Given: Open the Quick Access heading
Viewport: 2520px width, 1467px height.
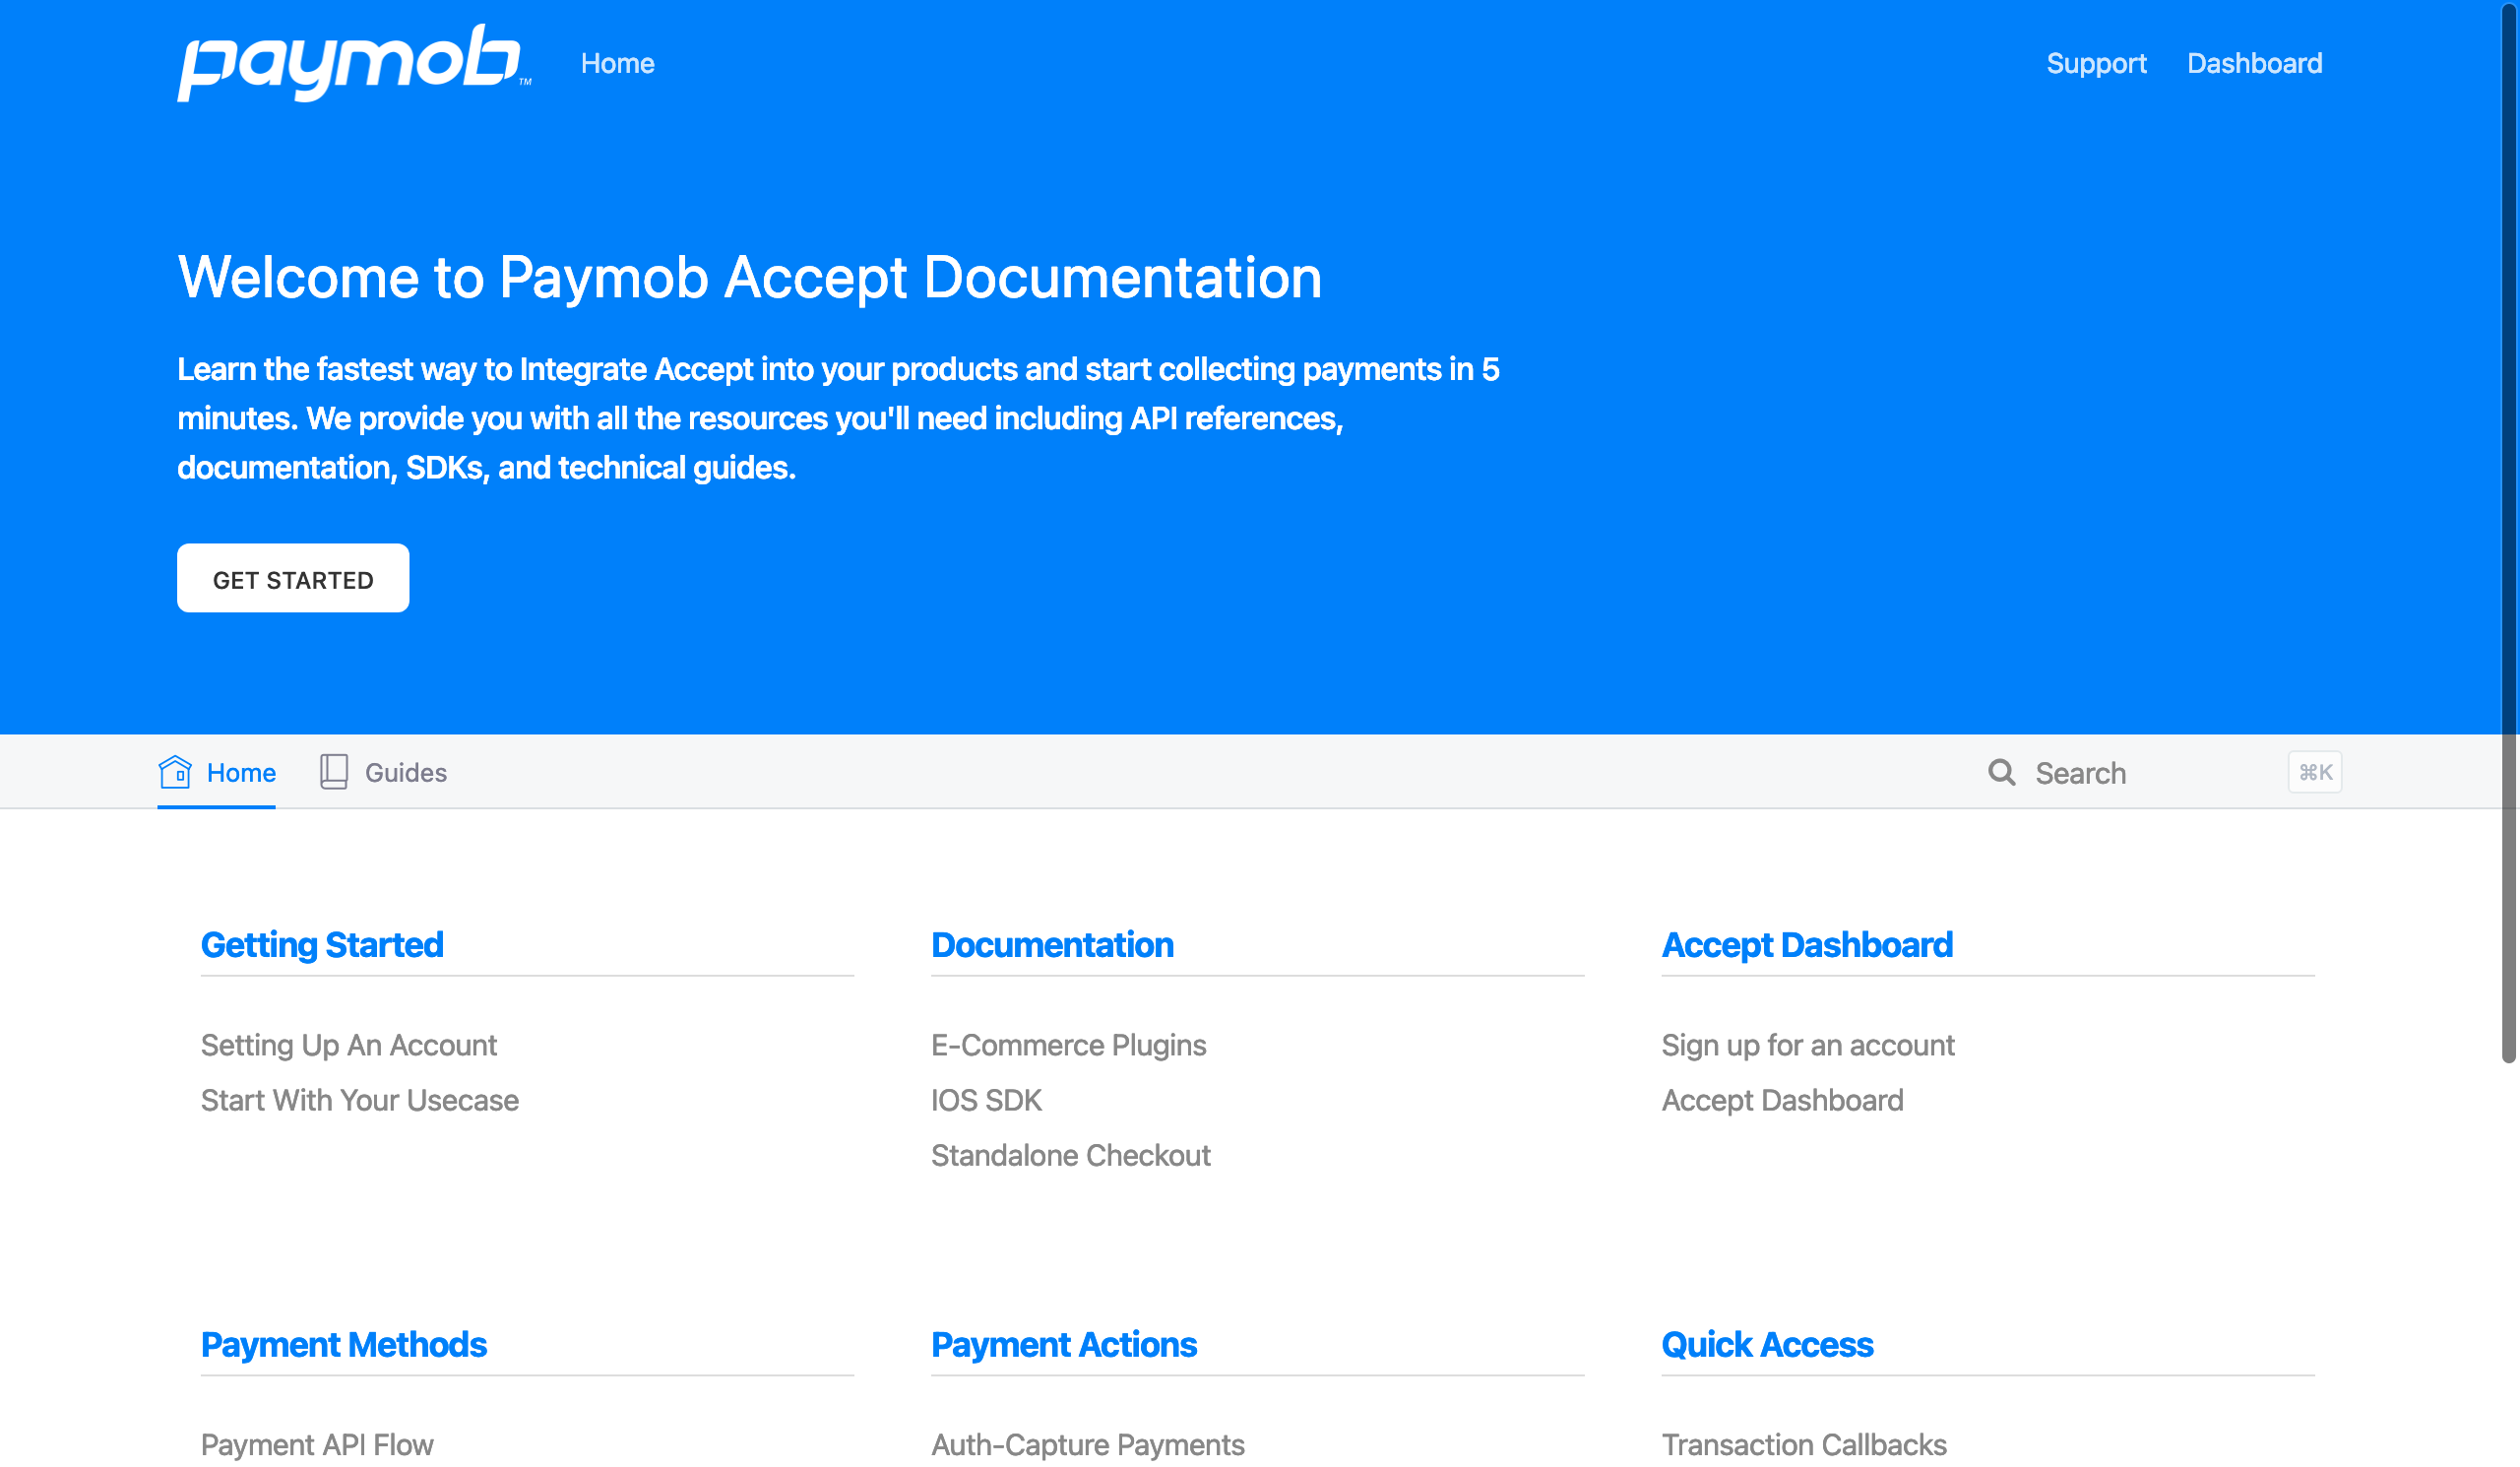Looking at the screenshot, I should 1767,1345.
